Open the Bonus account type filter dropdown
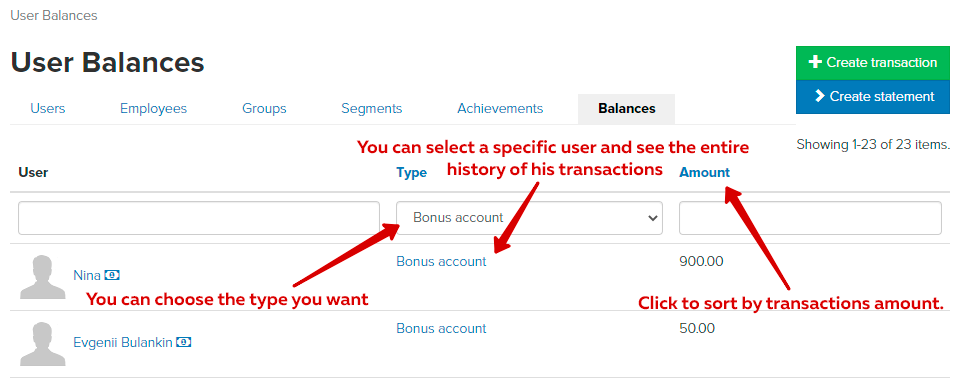The height and width of the screenshot is (381, 956). click(529, 218)
